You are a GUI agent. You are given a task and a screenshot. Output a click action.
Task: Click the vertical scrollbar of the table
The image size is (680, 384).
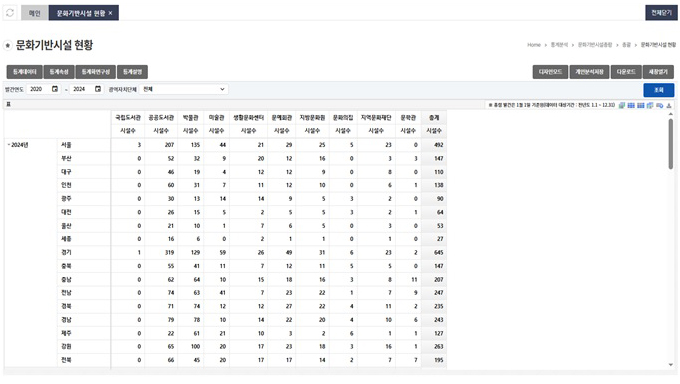[x=670, y=143]
